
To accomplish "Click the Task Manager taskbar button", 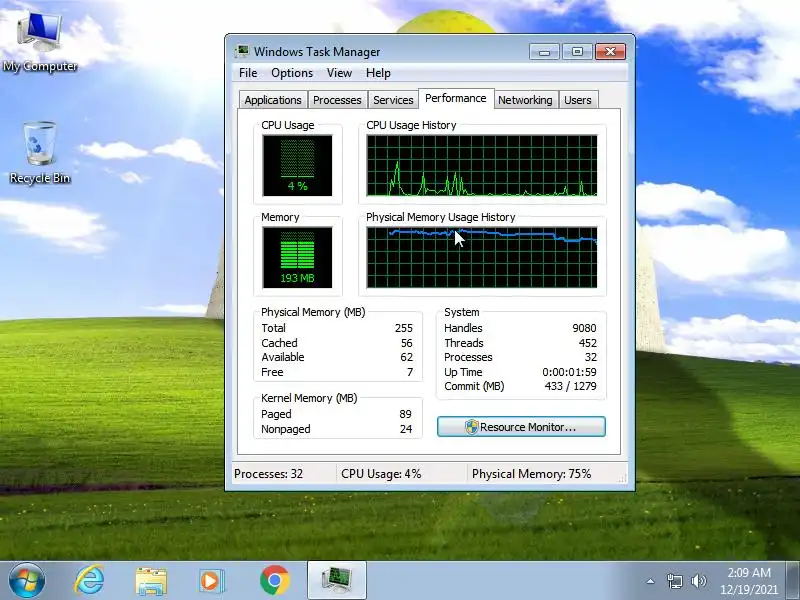I will click(337, 581).
